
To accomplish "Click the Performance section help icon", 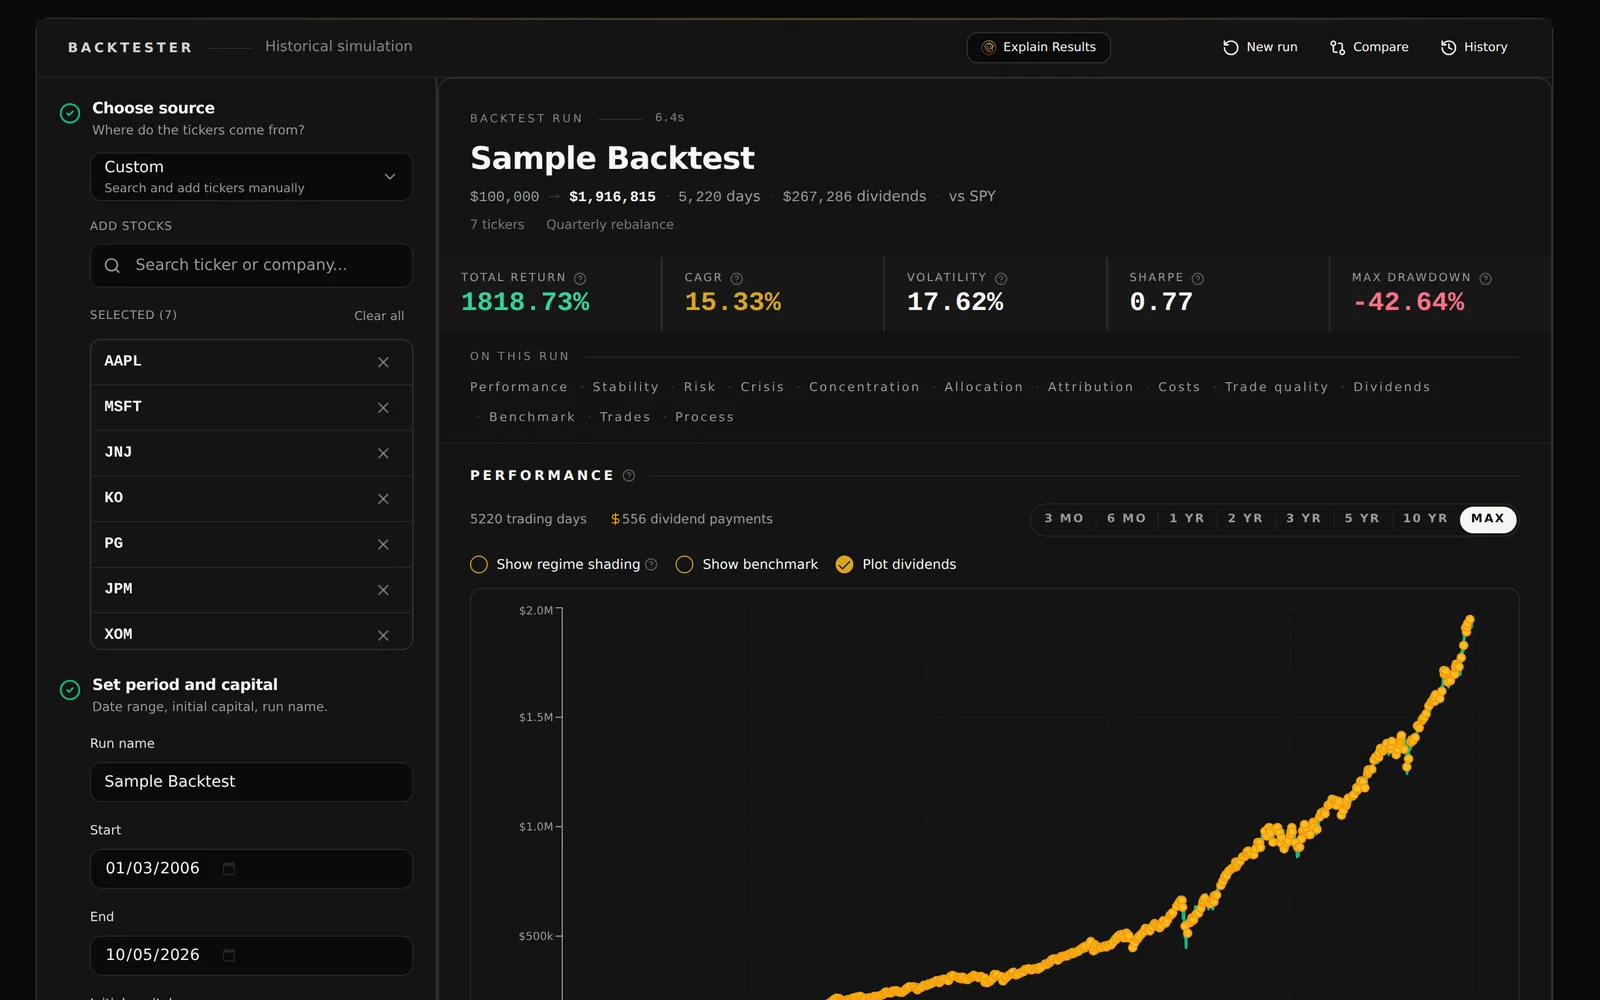I will (x=629, y=476).
